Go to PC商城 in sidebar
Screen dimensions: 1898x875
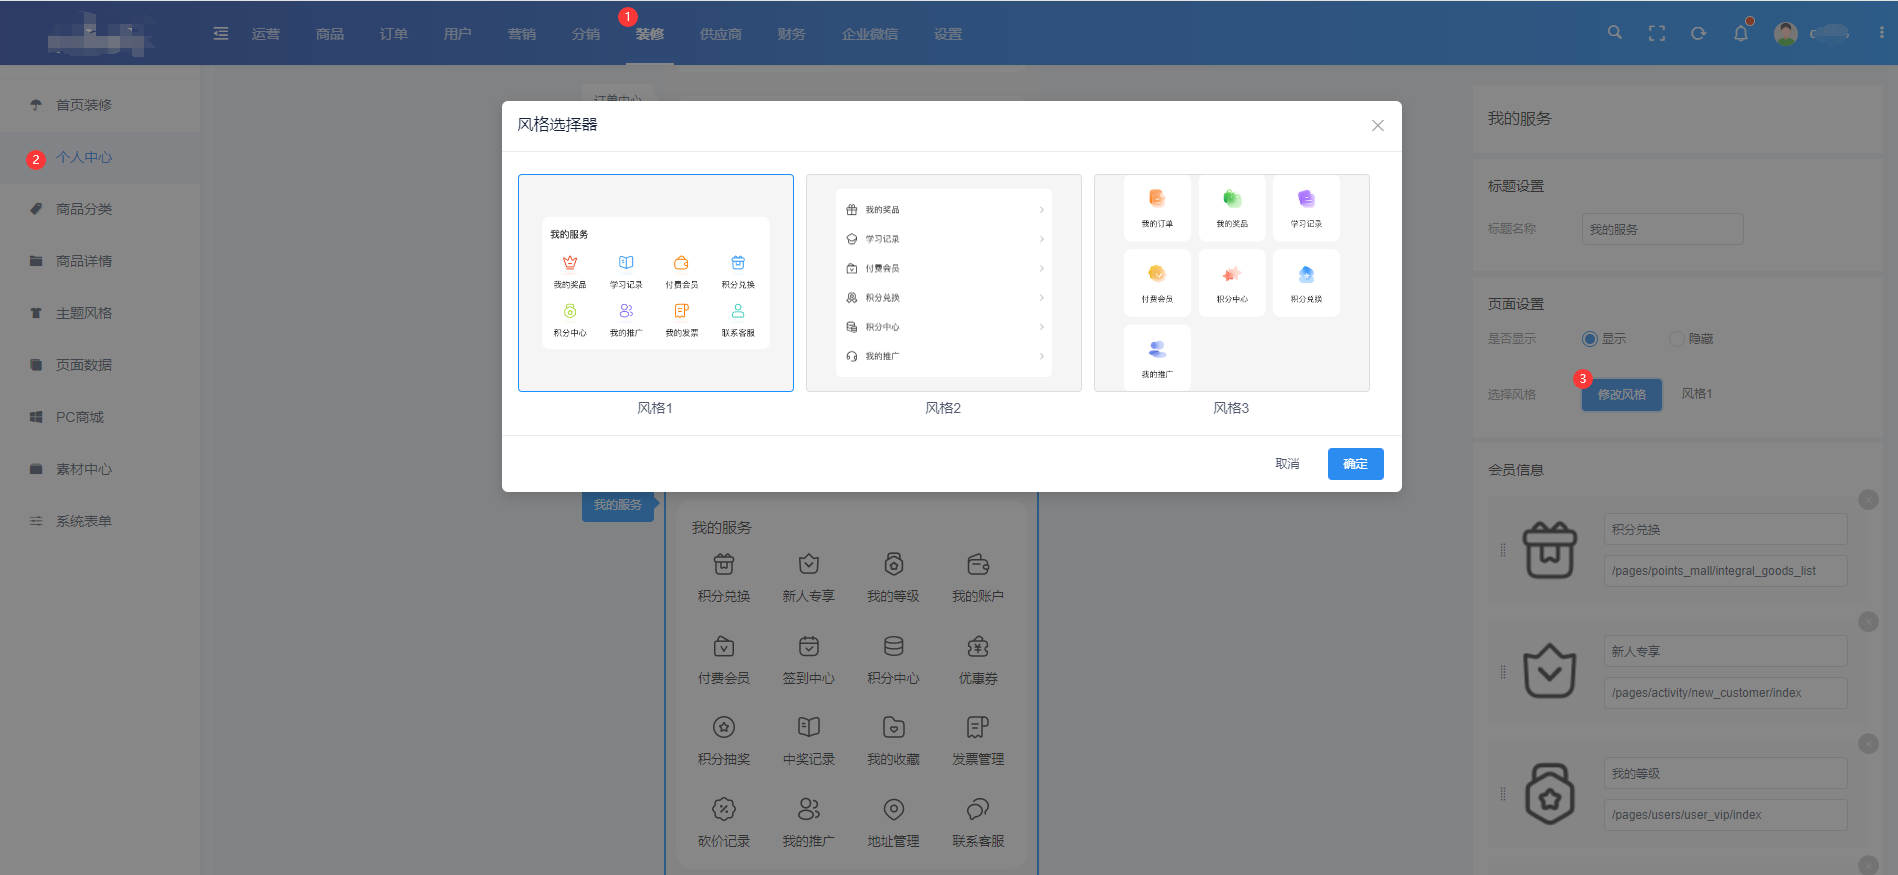(x=100, y=417)
